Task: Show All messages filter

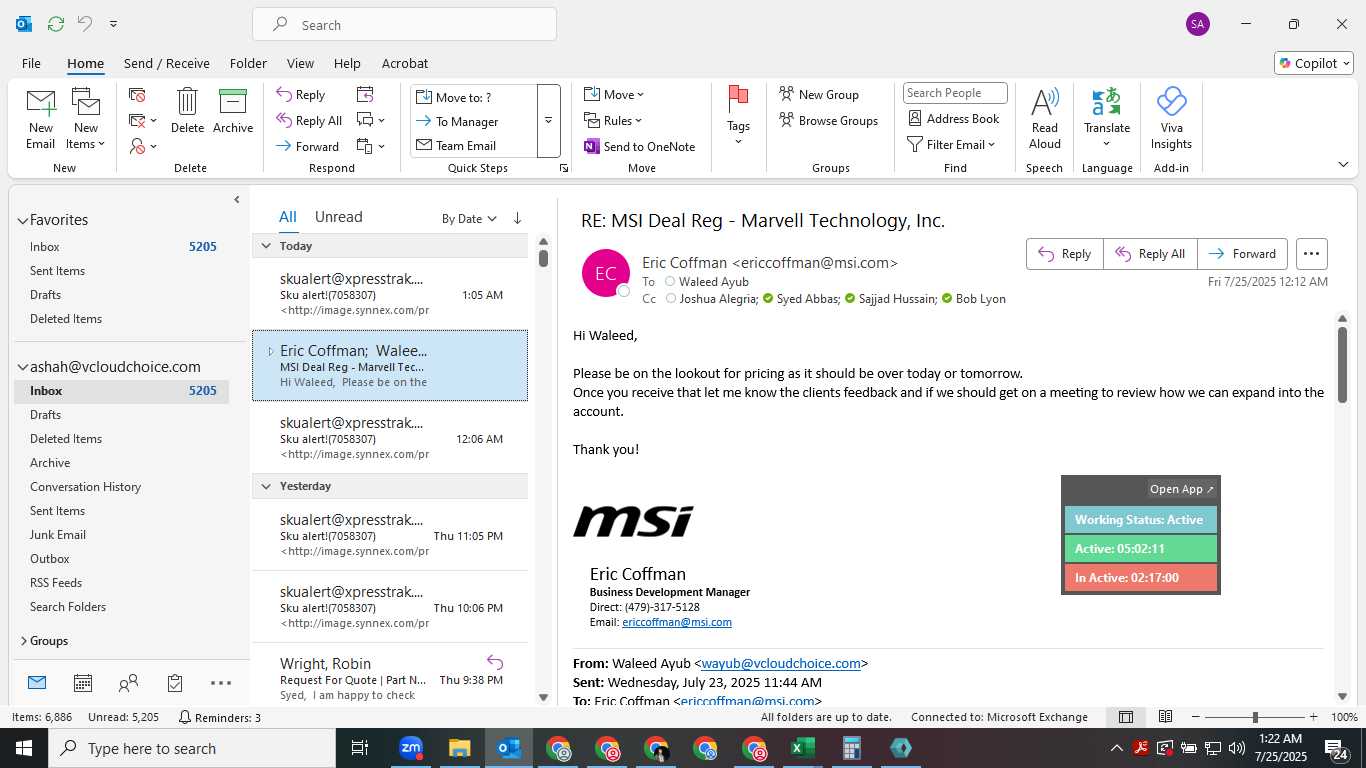Action: tap(288, 217)
